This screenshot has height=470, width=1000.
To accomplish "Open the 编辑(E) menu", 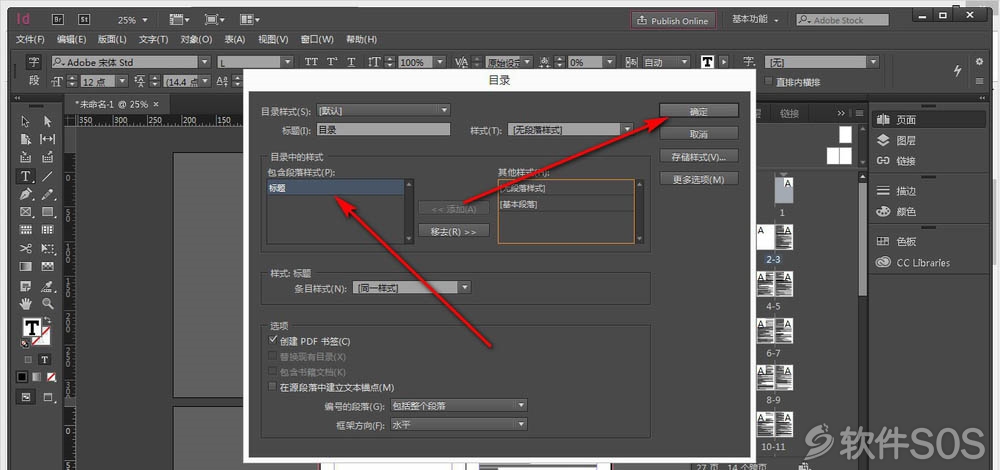I will coord(71,40).
